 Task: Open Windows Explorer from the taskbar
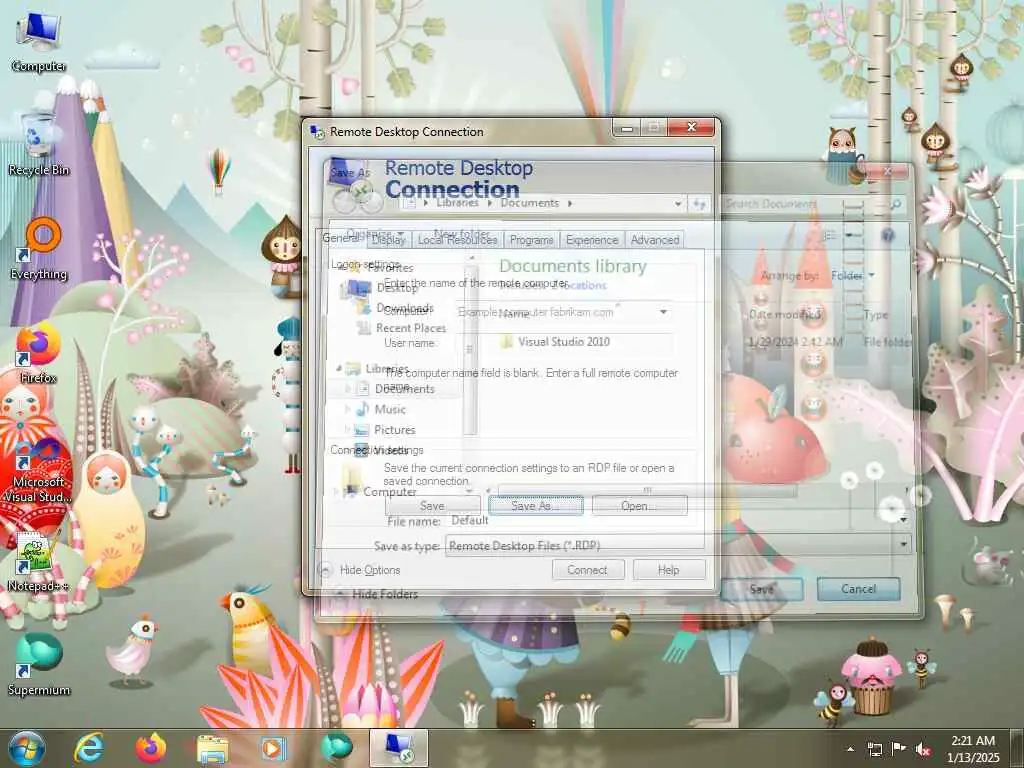[212, 748]
